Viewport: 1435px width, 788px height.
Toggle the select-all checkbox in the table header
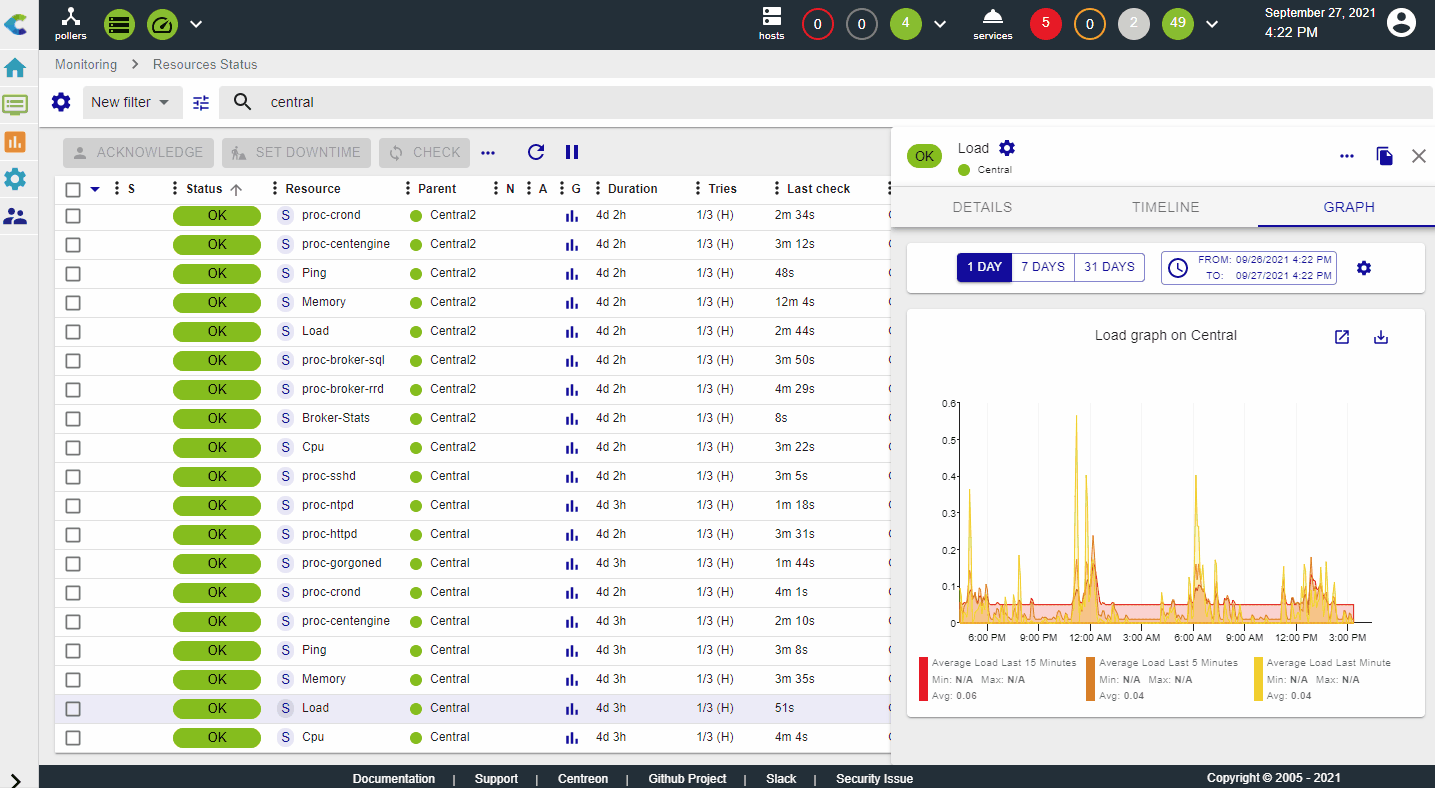point(73,189)
